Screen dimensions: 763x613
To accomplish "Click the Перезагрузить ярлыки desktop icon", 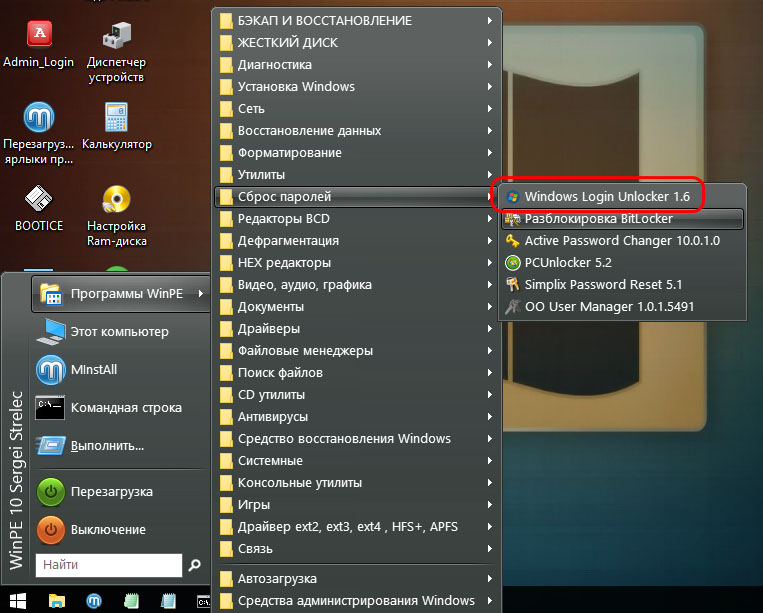I will click(39, 134).
